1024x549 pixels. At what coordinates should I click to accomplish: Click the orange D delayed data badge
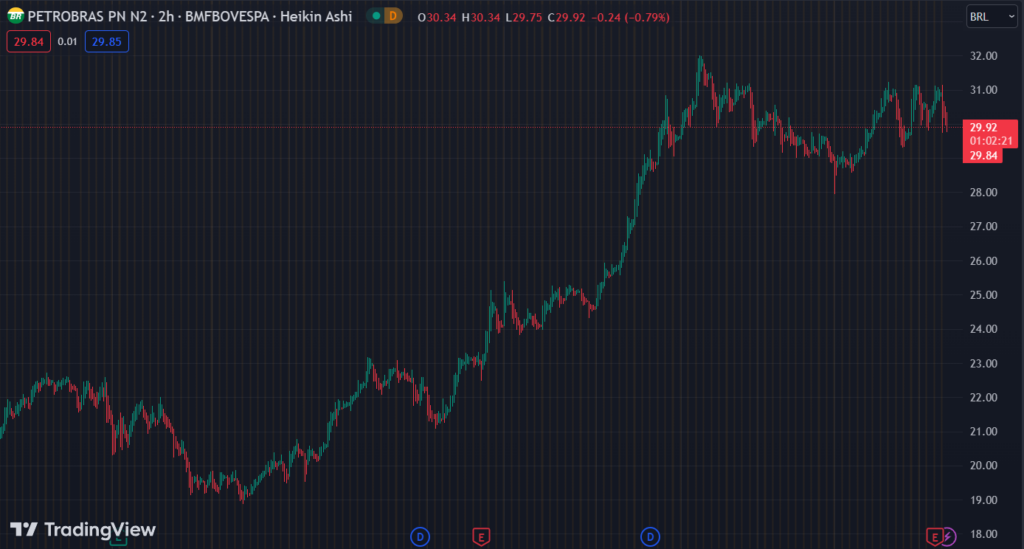[x=393, y=16]
